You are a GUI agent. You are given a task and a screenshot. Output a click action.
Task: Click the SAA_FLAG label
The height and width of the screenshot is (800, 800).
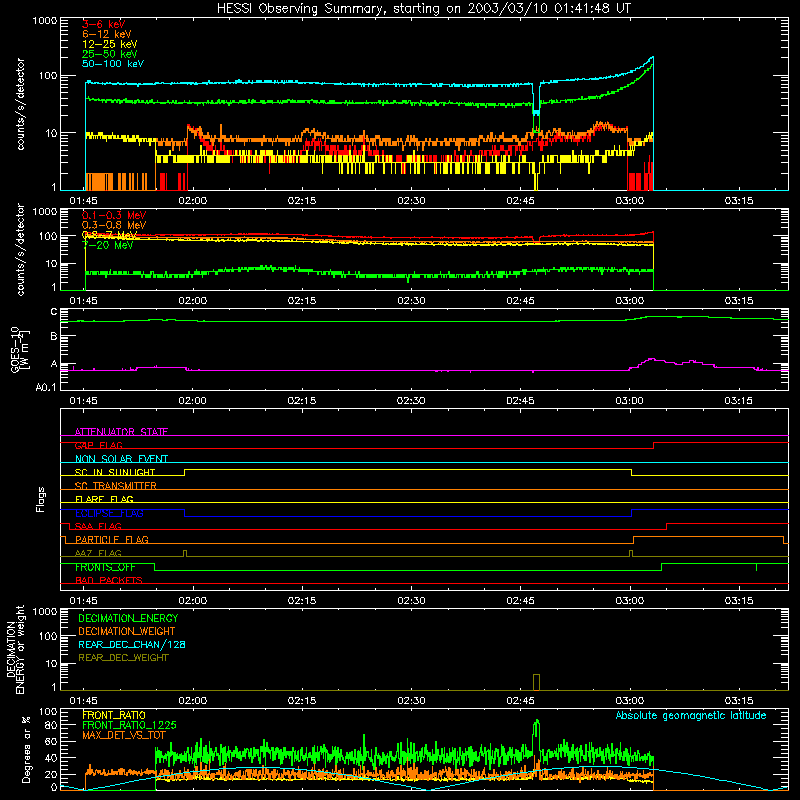(98, 526)
